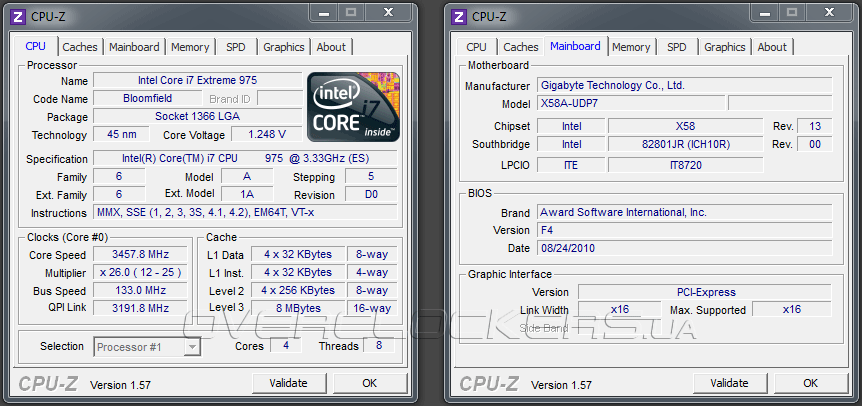Go to SPD tab in left window
The image size is (862, 406).
[236, 47]
